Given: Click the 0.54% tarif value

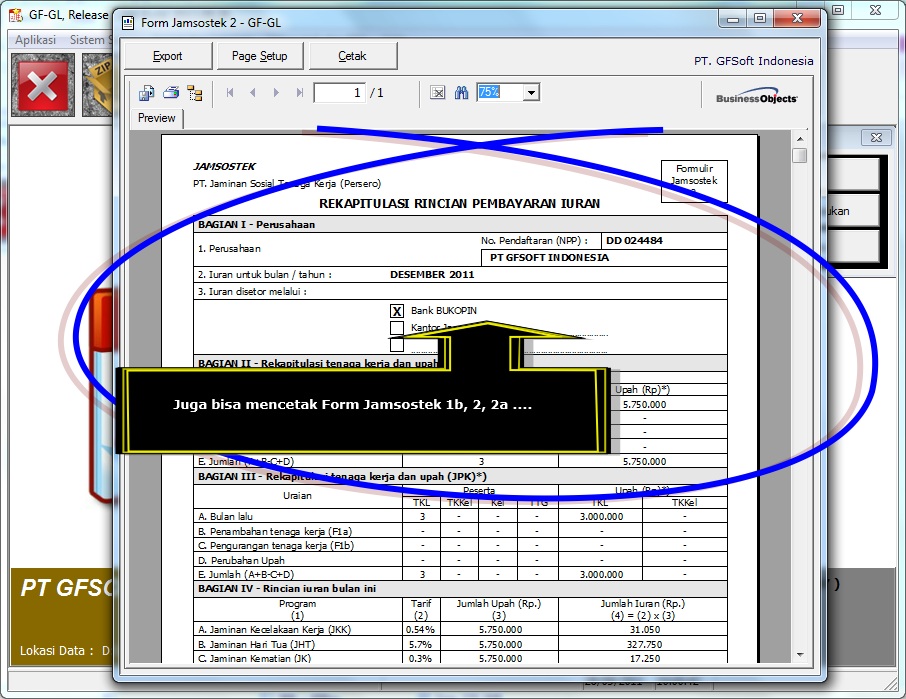Looking at the screenshot, I should (420, 630).
